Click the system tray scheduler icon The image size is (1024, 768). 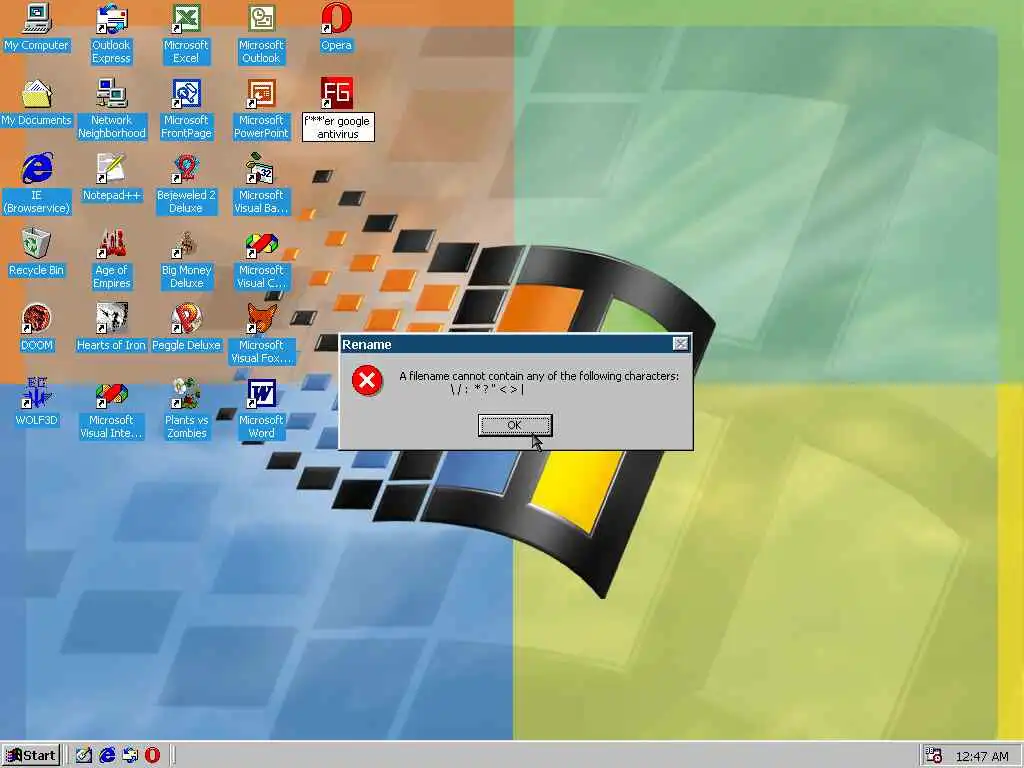(x=934, y=756)
